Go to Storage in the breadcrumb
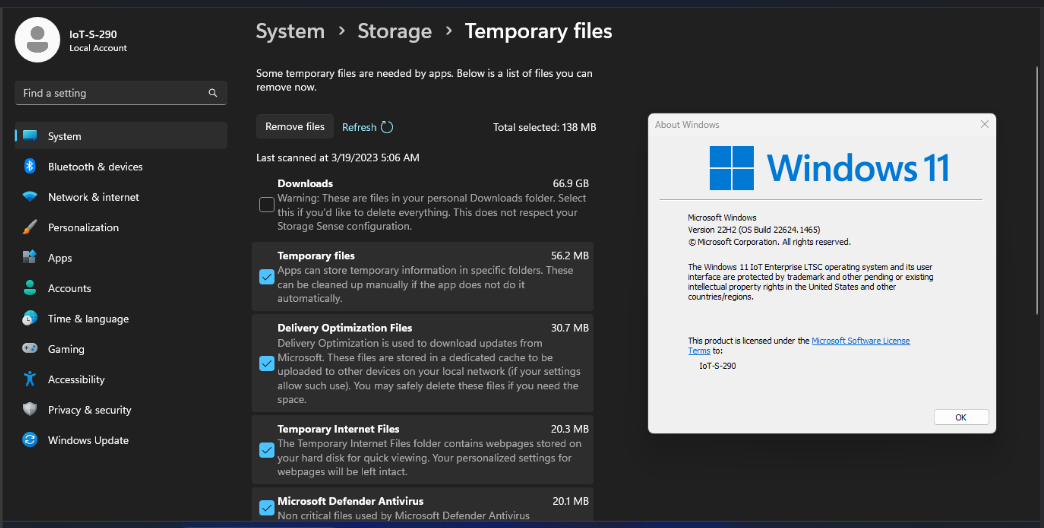The image size is (1044, 528). pyautogui.click(x=395, y=31)
